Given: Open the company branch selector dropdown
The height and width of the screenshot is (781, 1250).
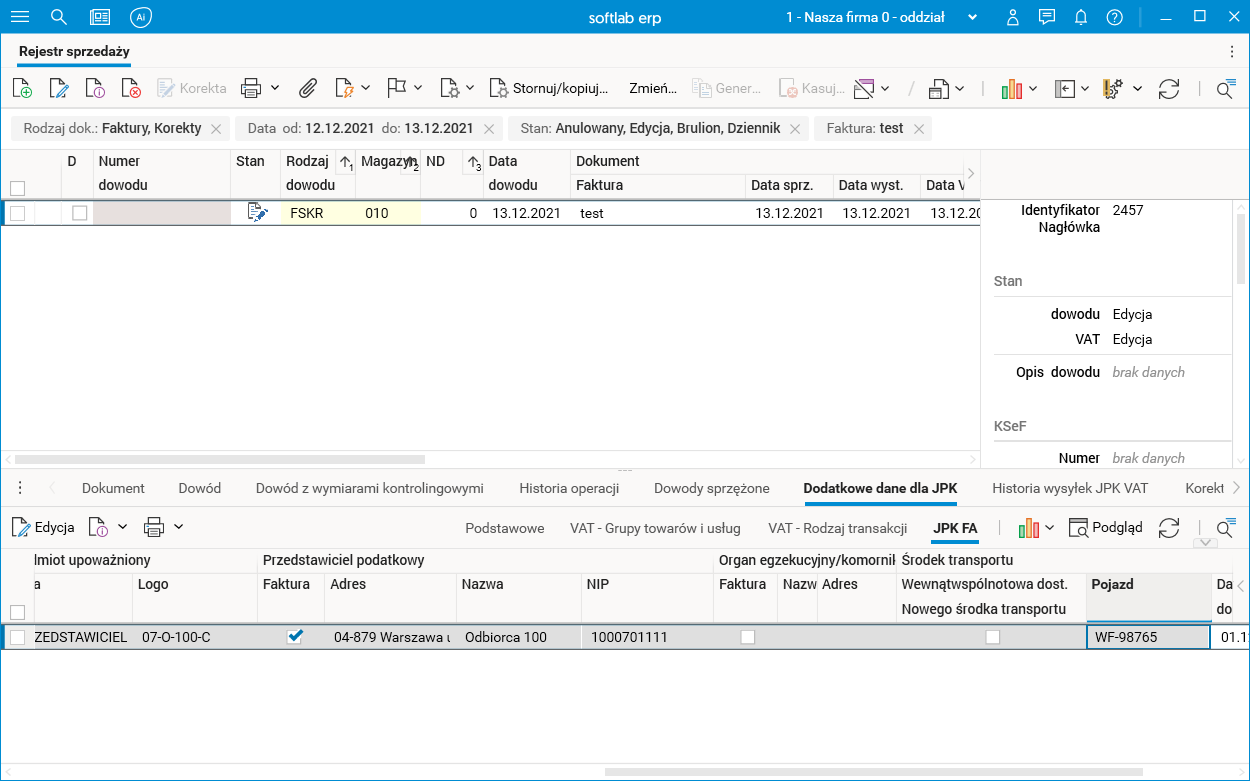Looking at the screenshot, I should coord(971,18).
